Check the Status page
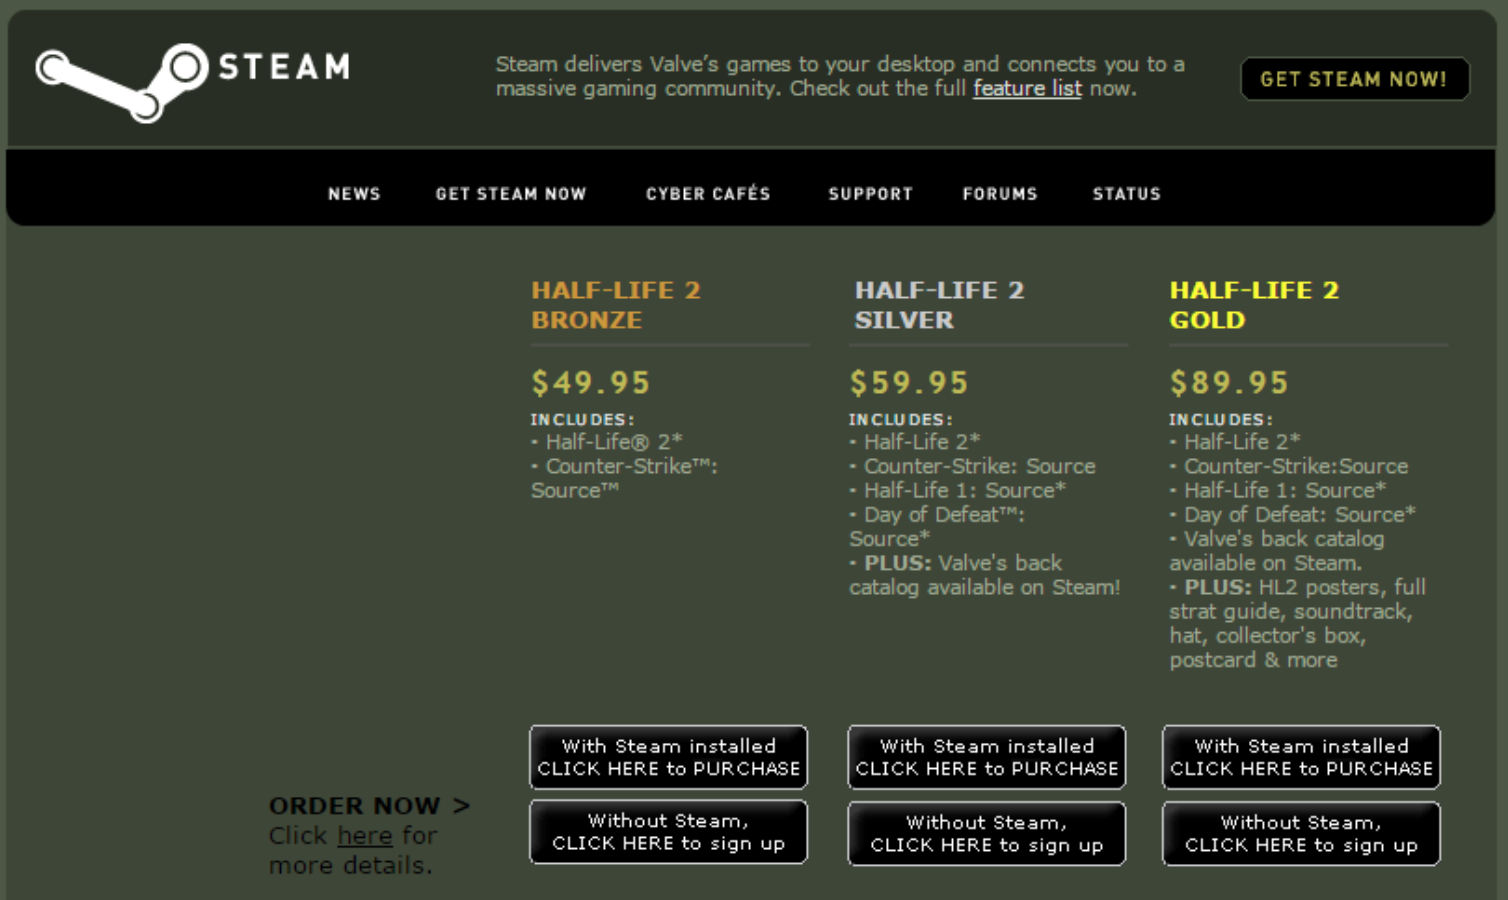Screen dimensions: 1508x900 click(x=1126, y=194)
